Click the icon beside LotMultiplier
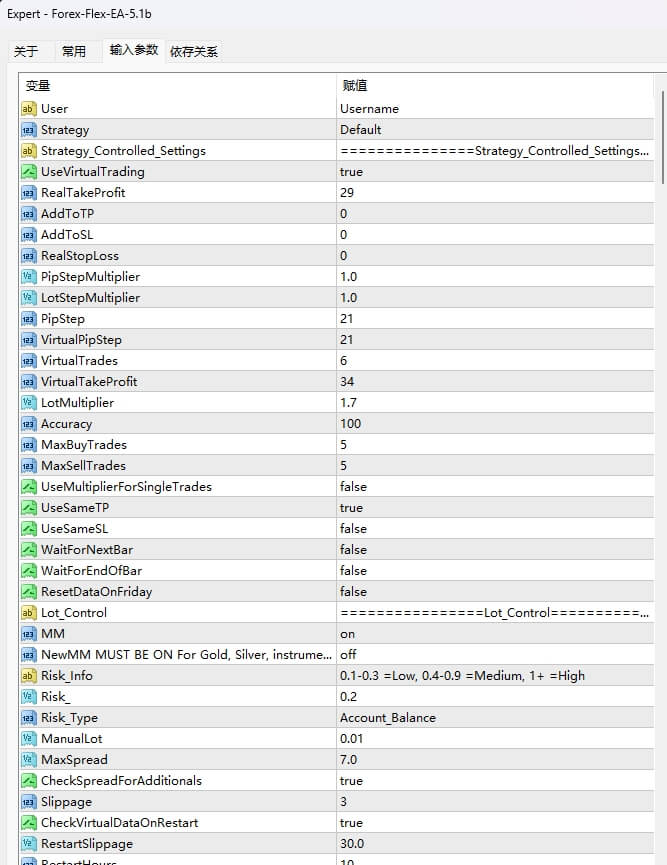The height and width of the screenshot is (865, 667). (x=29, y=403)
